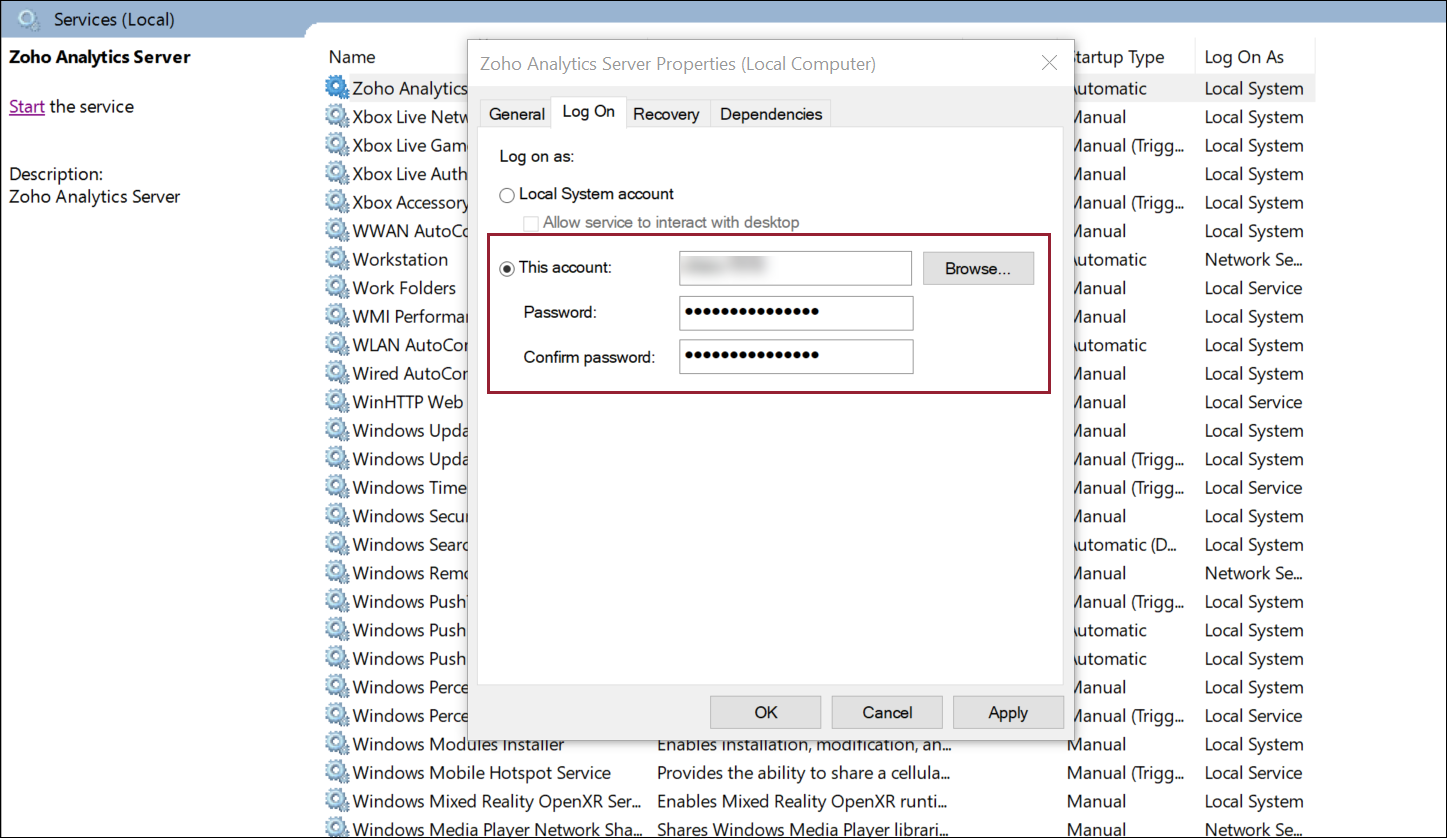Click the Services (Local) header icon
This screenshot has width=1447, height=838.
(29, 19)
